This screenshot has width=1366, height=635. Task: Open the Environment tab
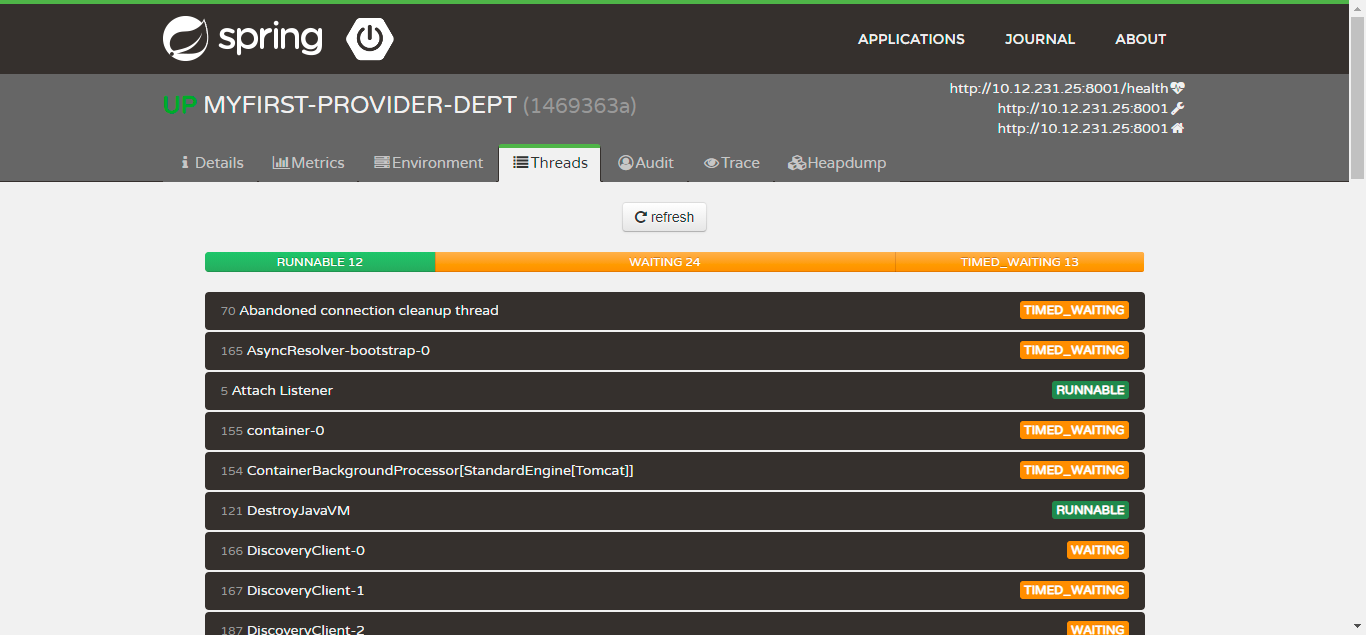(x=428, y=163)
